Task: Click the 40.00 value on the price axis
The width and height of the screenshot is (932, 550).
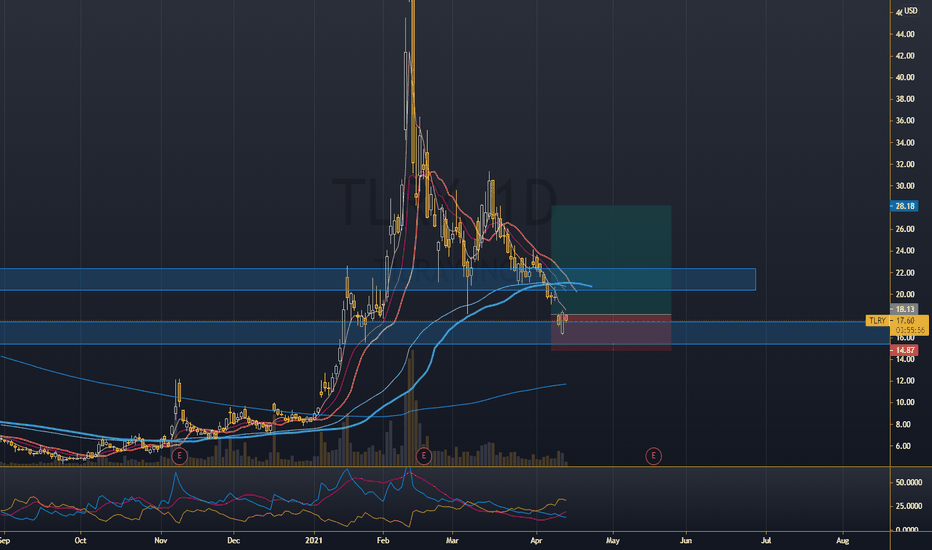Action: tap(905, 77)
